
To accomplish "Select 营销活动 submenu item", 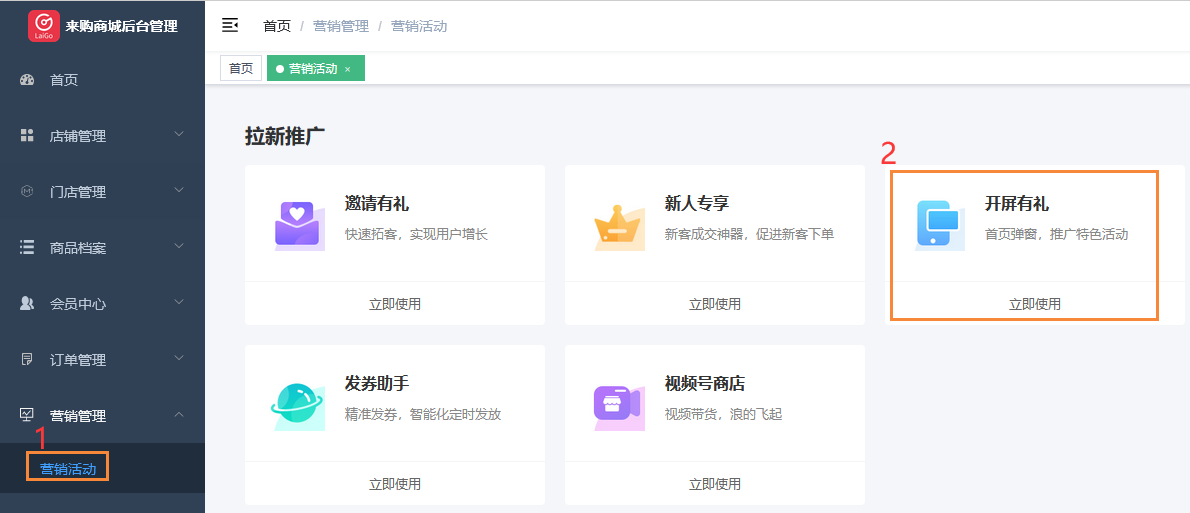I will [68, 468].
